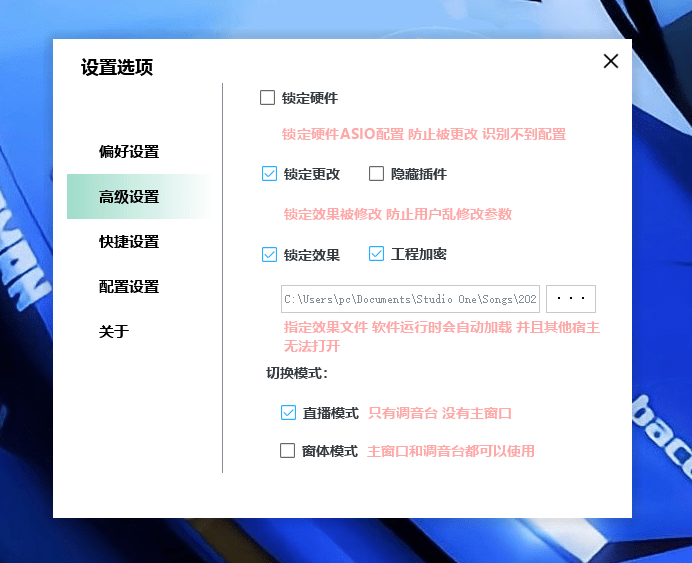The image size is (692, 563).
Task: Enable the 锁定硬件 checkbox
Action: 267,98
